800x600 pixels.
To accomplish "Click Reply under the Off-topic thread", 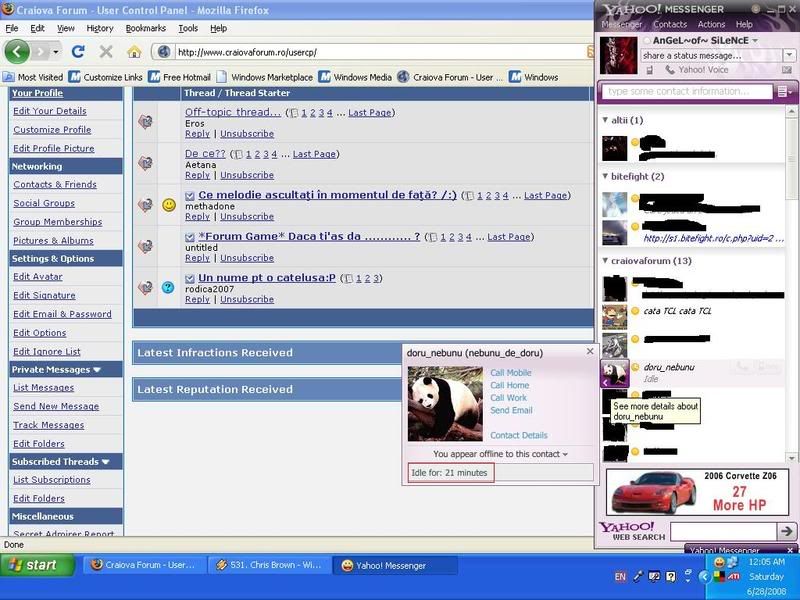I will pos(197,134).
